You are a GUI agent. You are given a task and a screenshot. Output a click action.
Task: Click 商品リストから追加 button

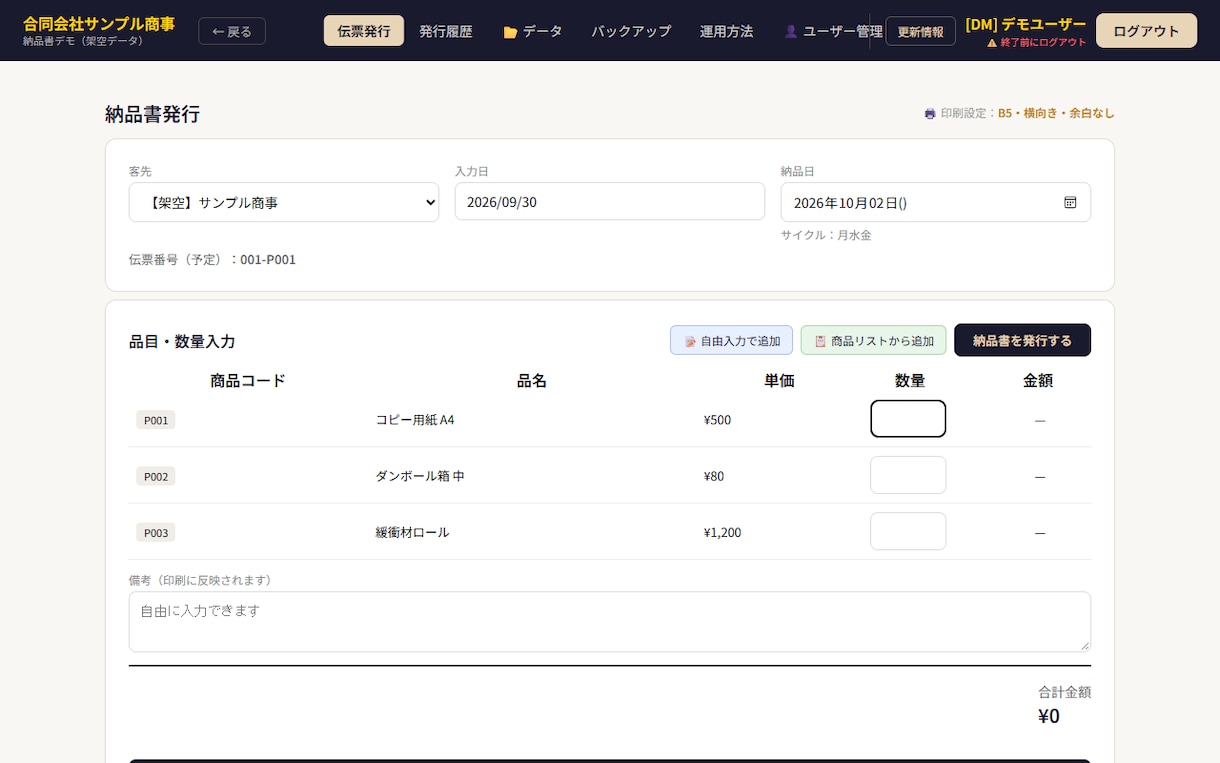(873, 340)
